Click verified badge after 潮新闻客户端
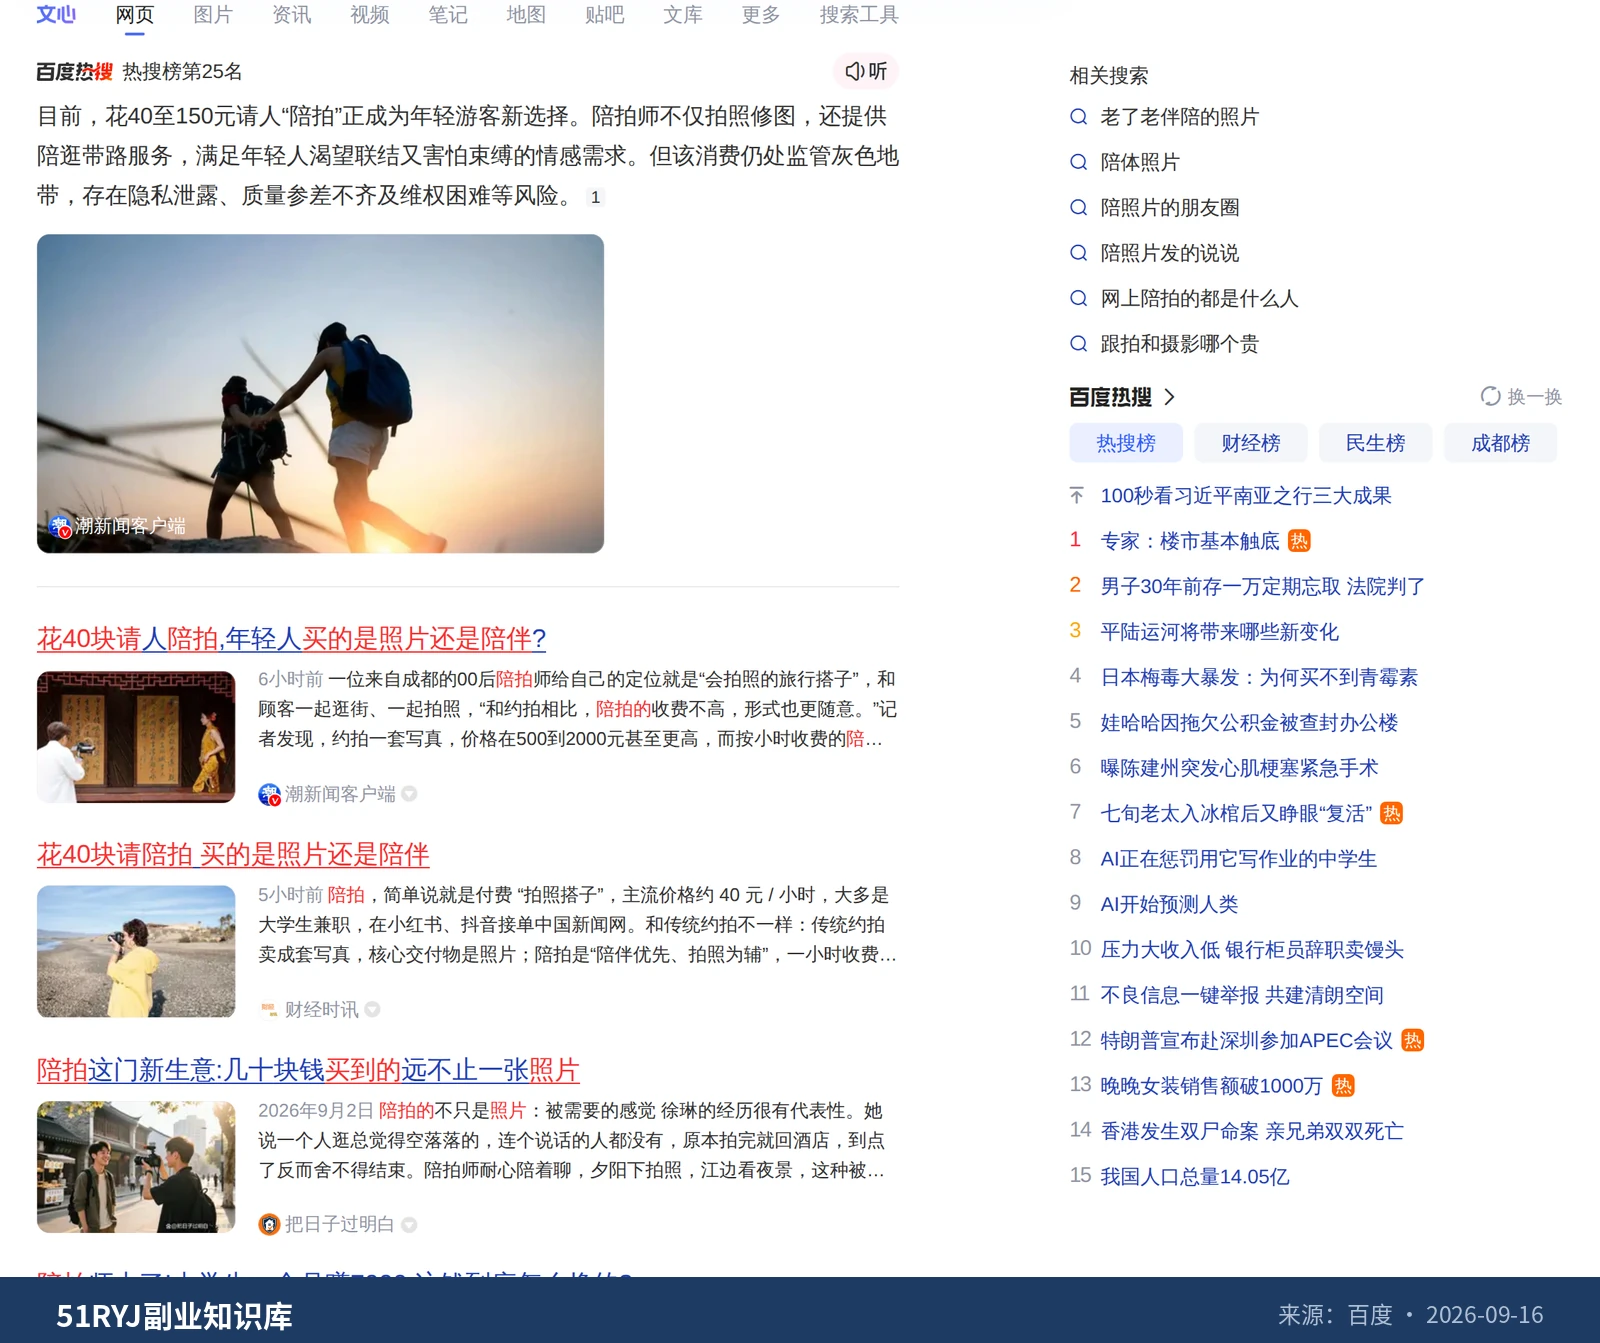The height and width of the screenshot is (1343, 1600). click(409, 794)
